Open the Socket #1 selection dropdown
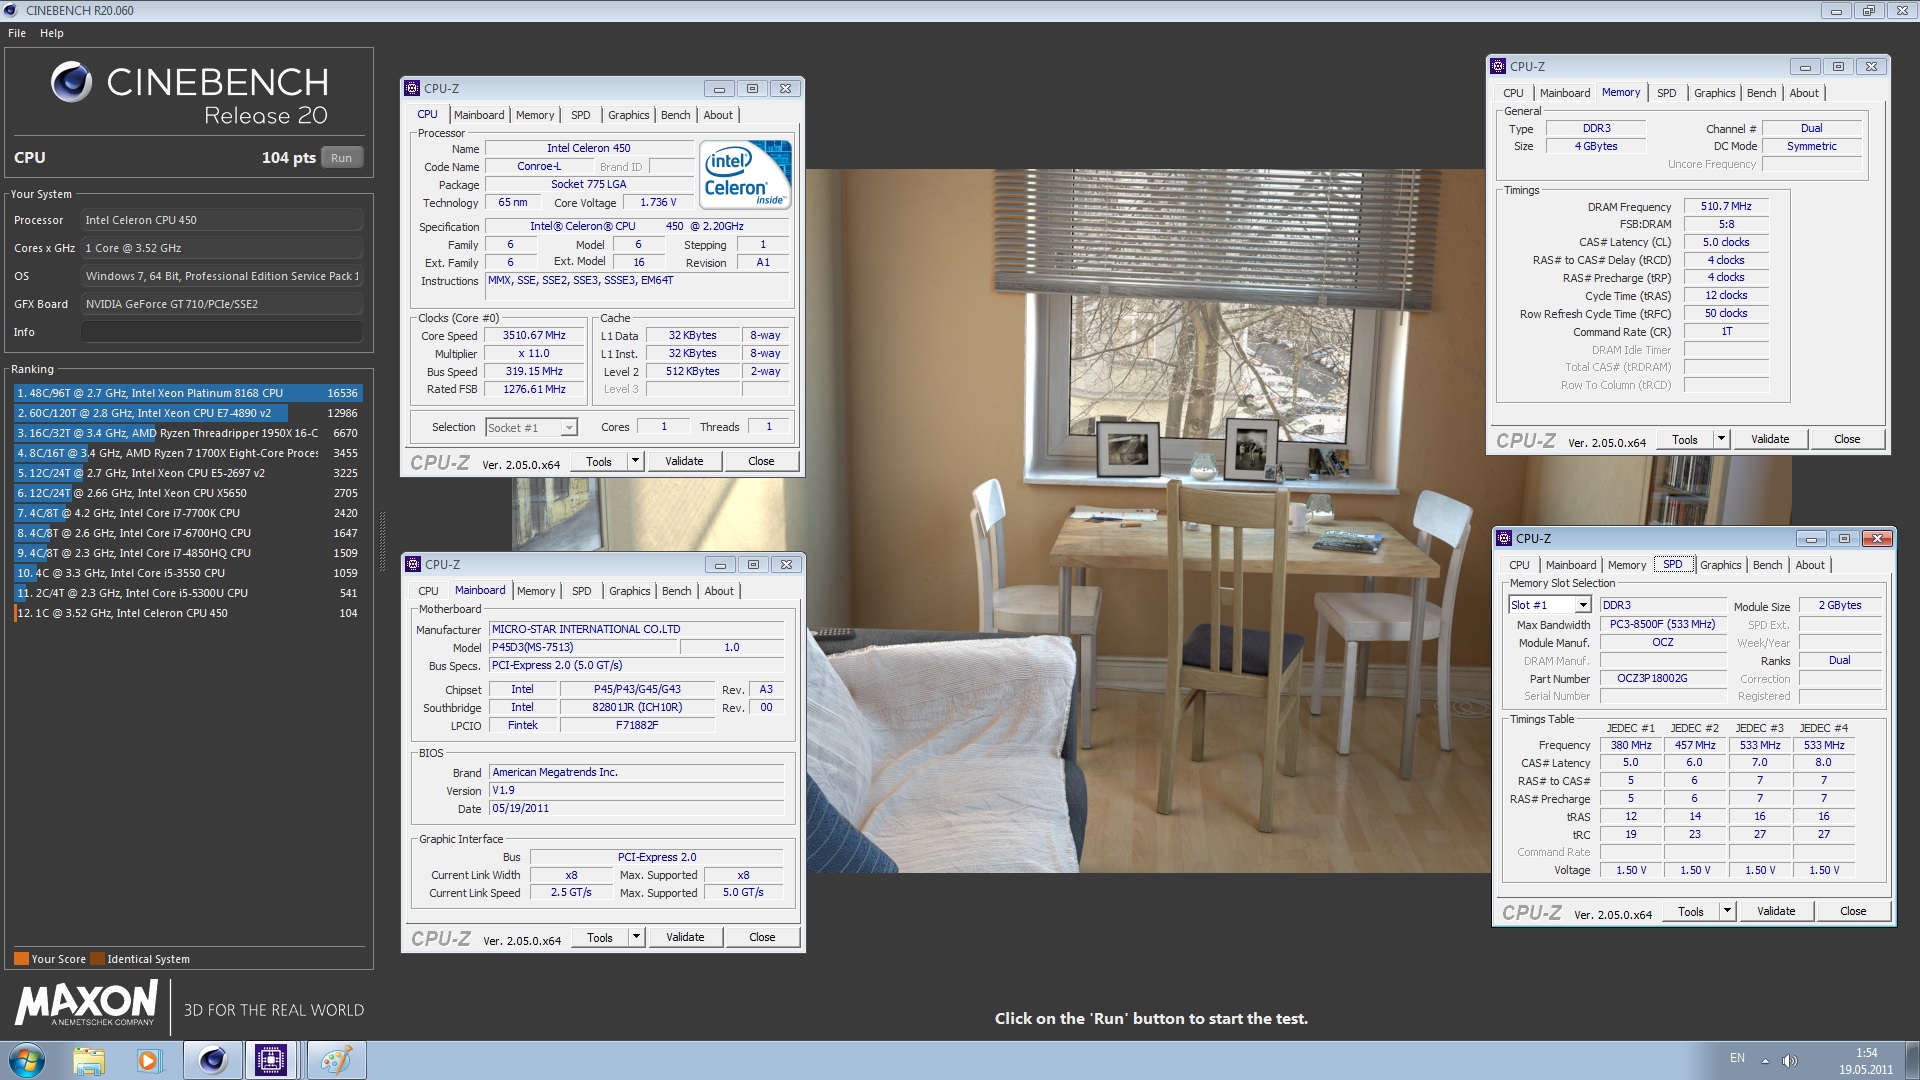 pos(569,428)
